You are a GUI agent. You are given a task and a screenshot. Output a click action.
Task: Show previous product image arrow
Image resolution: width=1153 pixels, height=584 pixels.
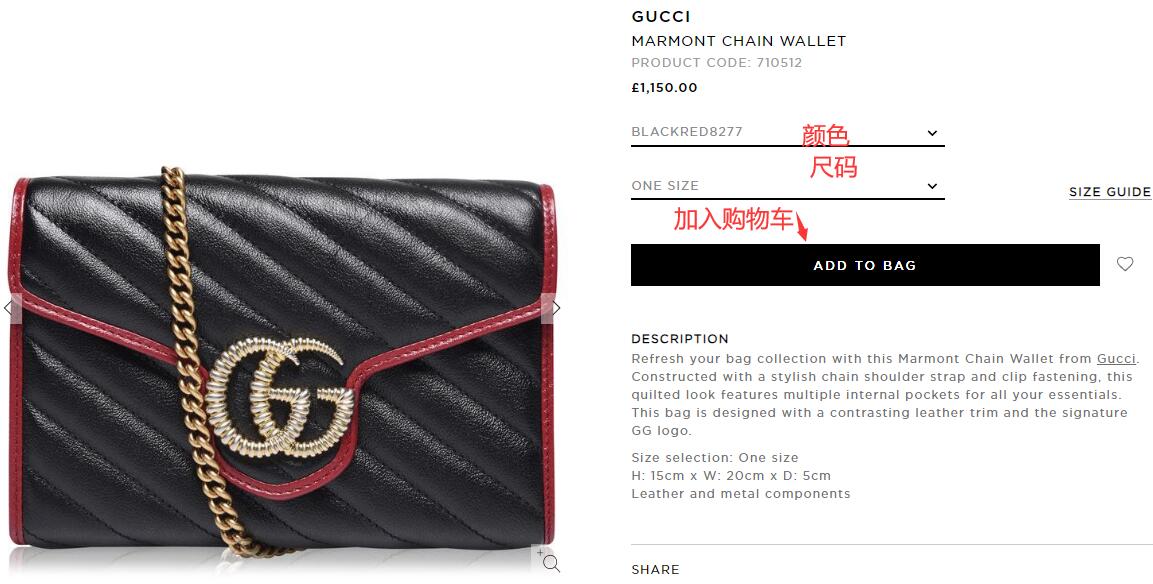pyautogui.click(x=9, y=308)
